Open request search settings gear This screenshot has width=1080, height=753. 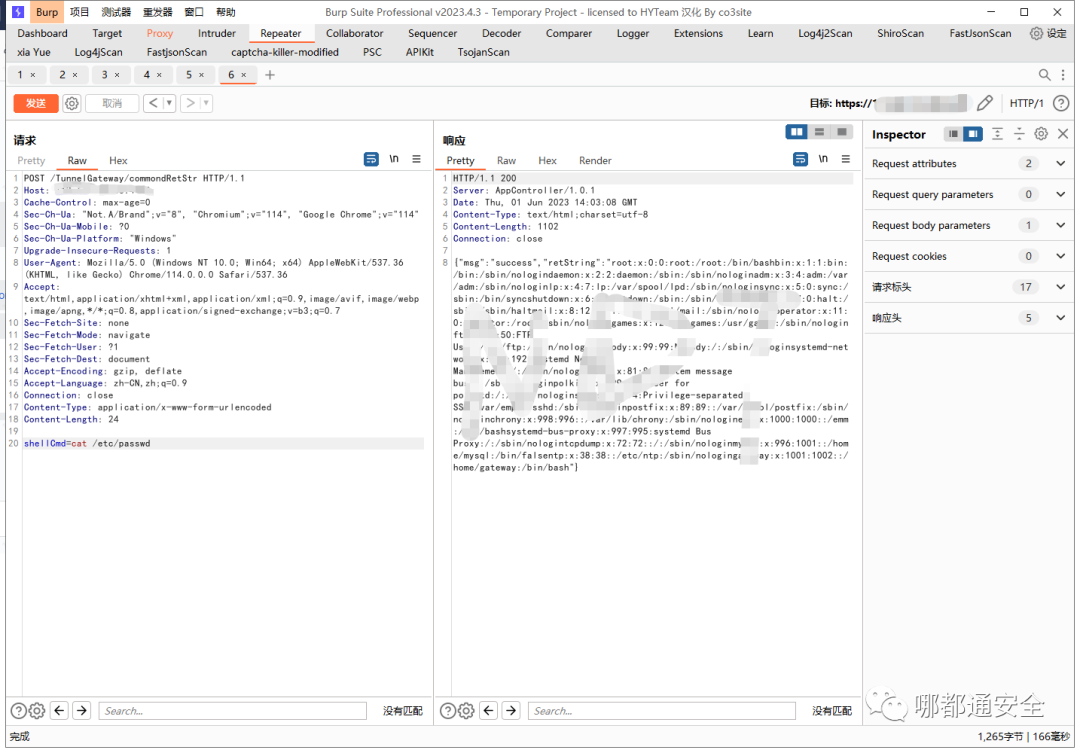coord(37,710)
